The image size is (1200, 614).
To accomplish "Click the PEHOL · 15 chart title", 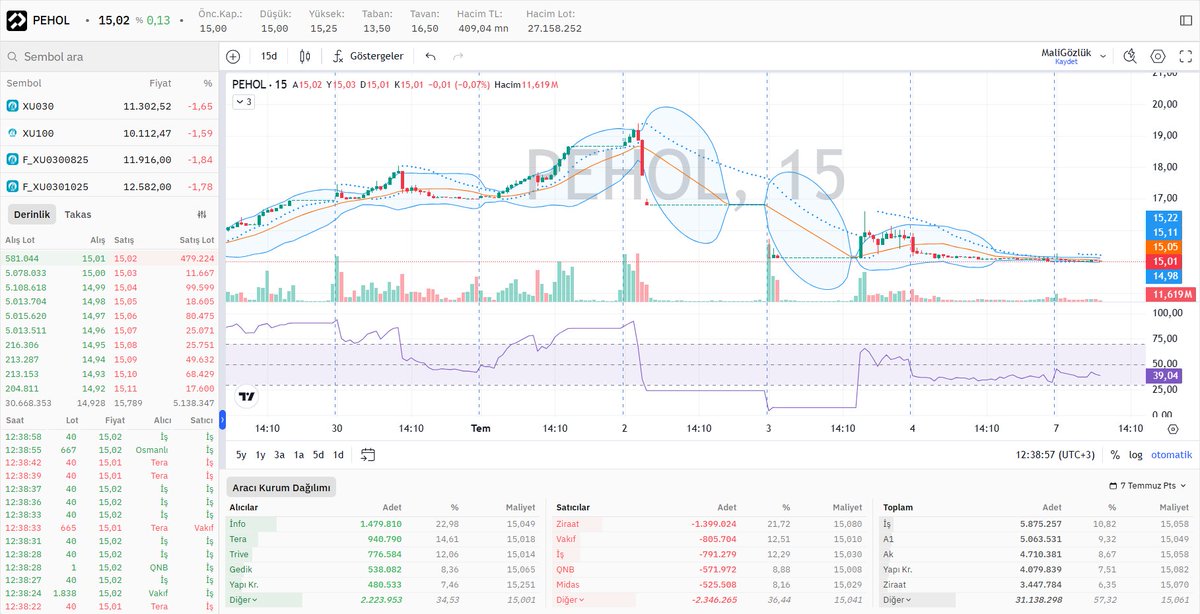I will (x=259, y=84).
